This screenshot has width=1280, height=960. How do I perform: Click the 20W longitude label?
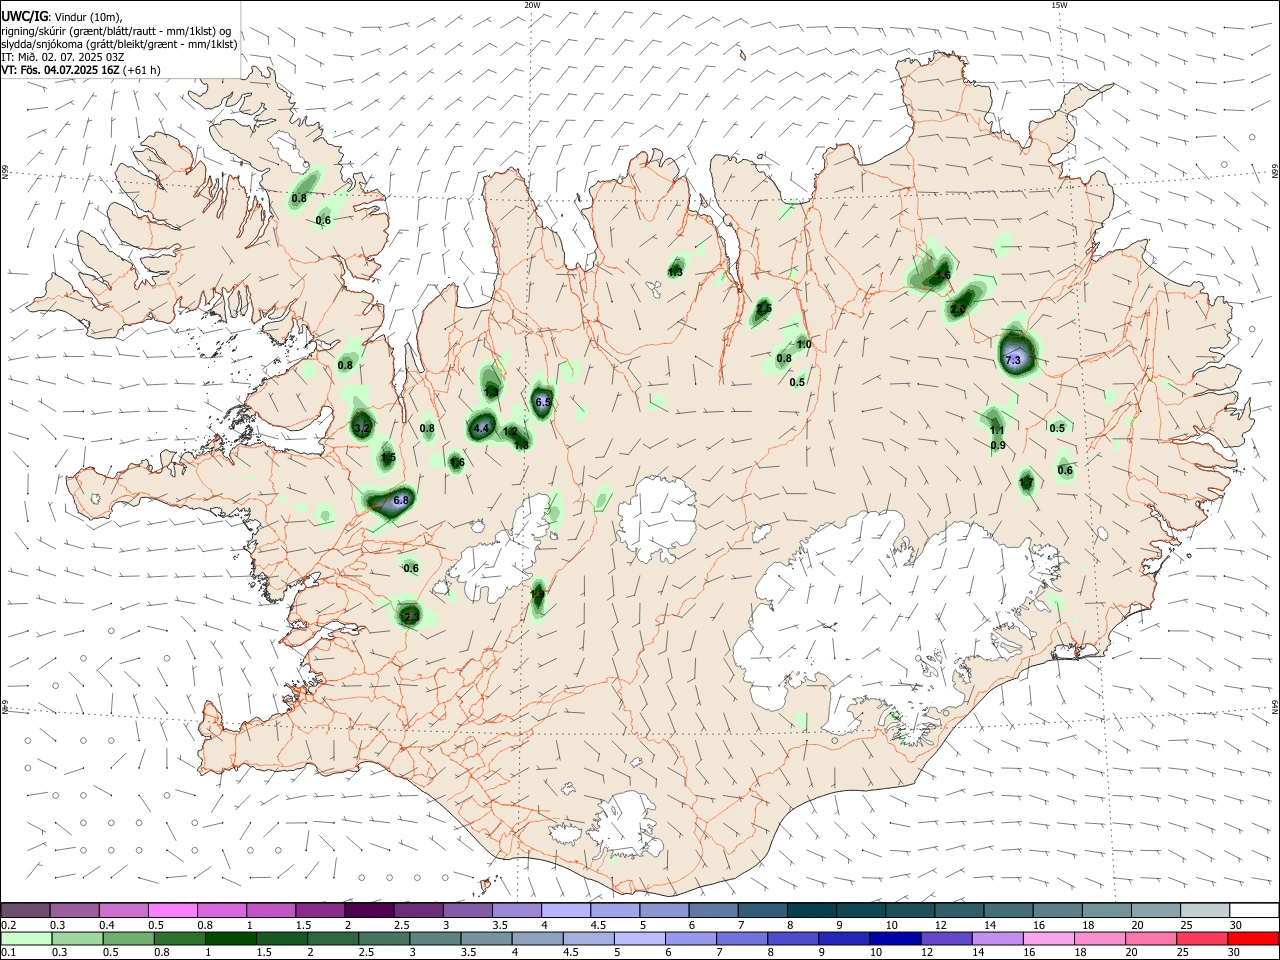[532, 5]
